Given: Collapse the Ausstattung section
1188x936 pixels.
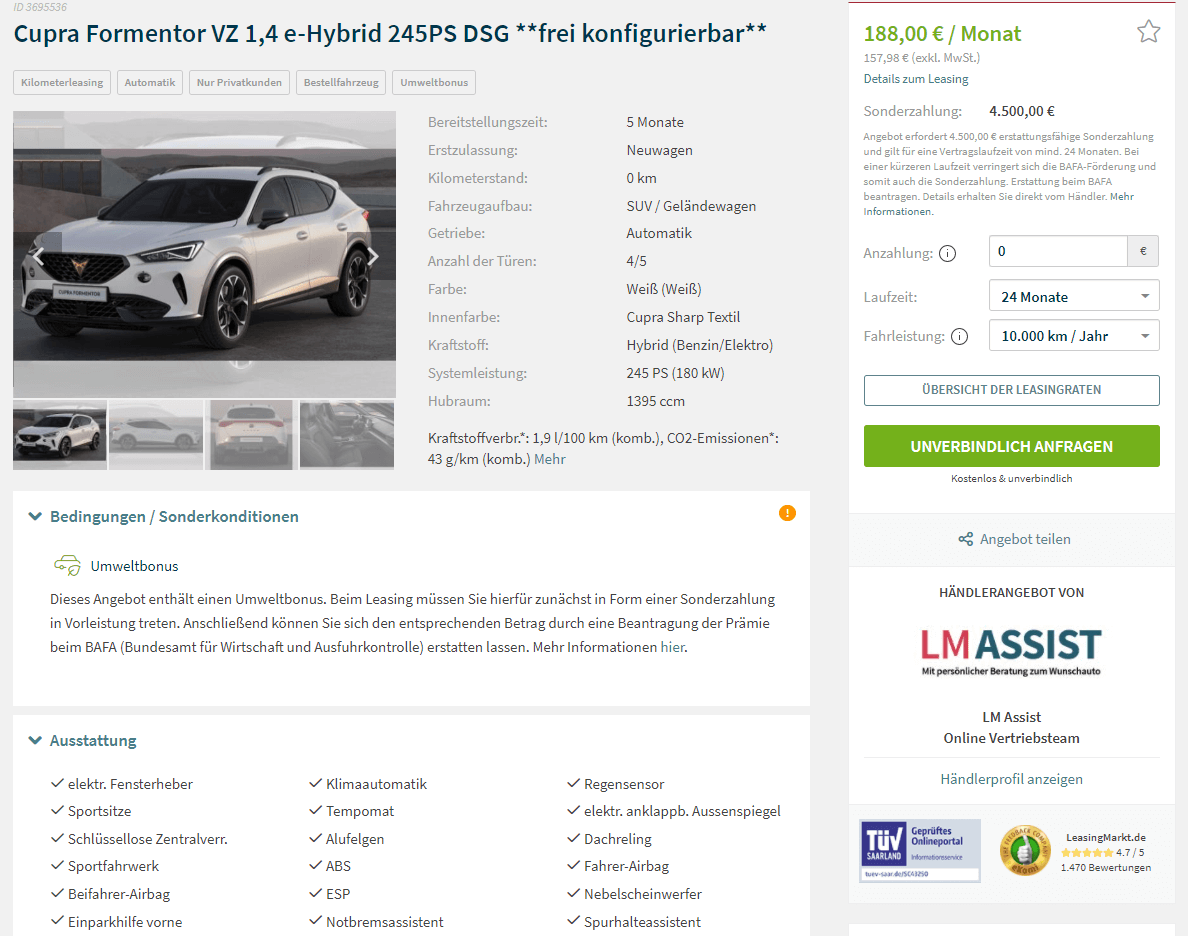Looking at the screenshot, I should [x=83, y=740].
